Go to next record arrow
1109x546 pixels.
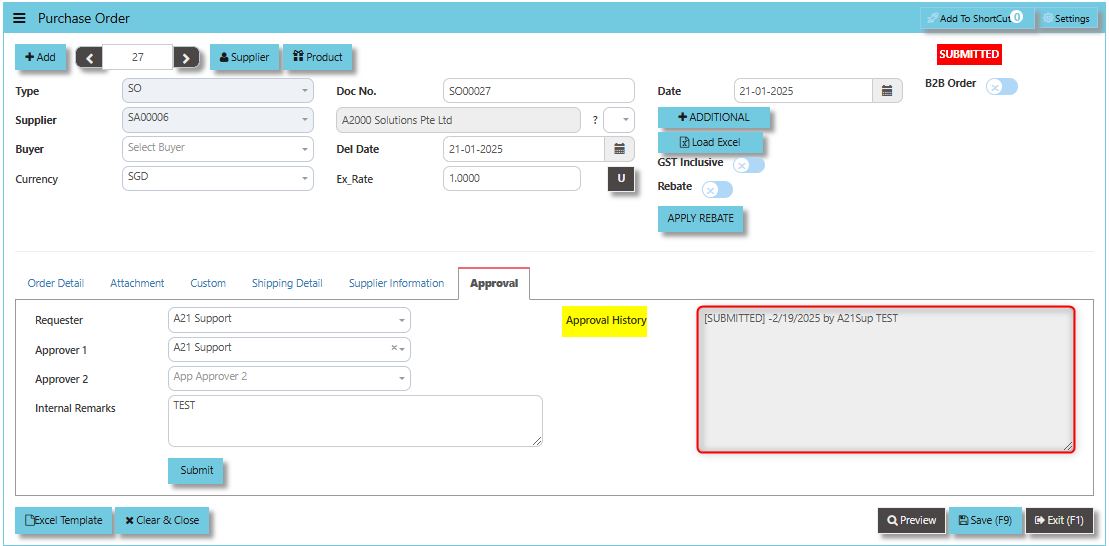[x=186, y=58]
